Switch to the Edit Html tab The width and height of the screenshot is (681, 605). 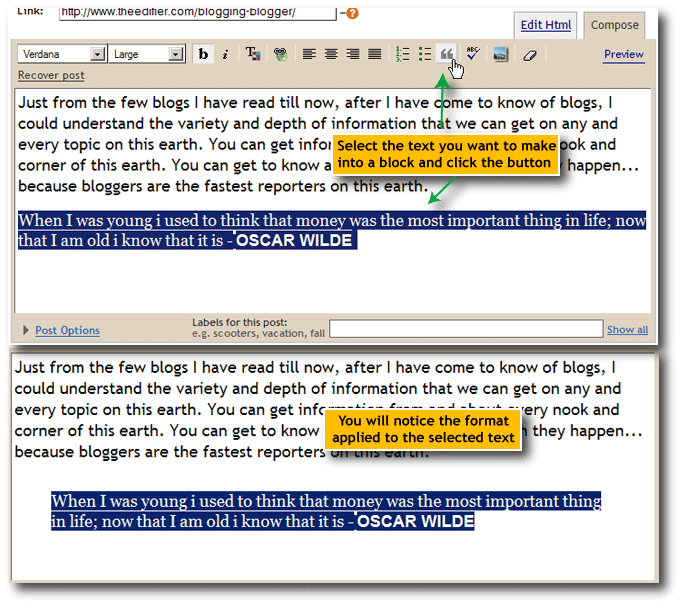coord(545,25)
